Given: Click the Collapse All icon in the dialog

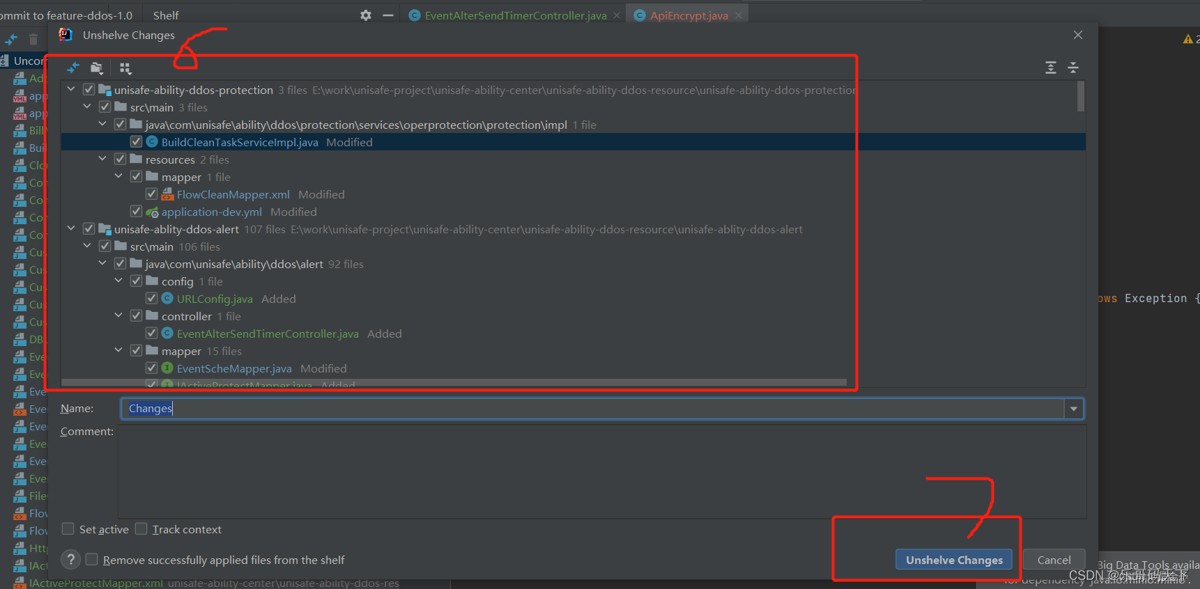Looking at the screenshot, I should tap(1073, 68).
